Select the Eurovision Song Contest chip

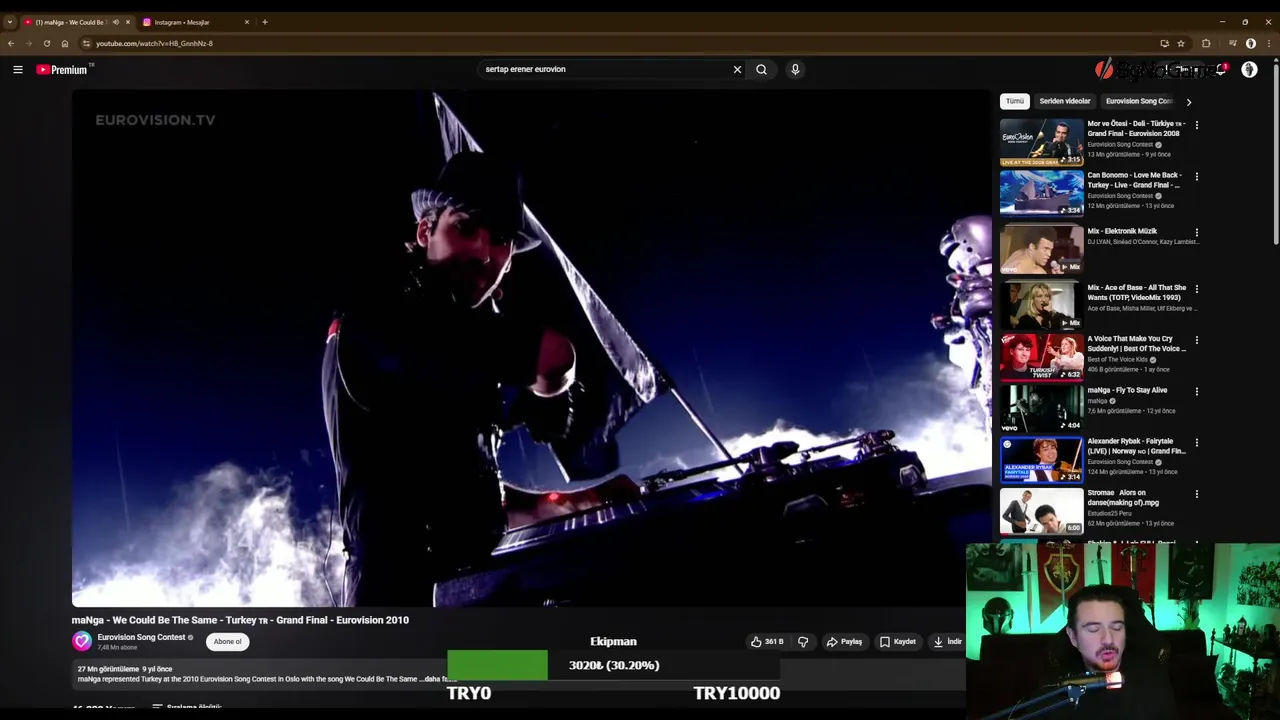[x=1138, y=101]
